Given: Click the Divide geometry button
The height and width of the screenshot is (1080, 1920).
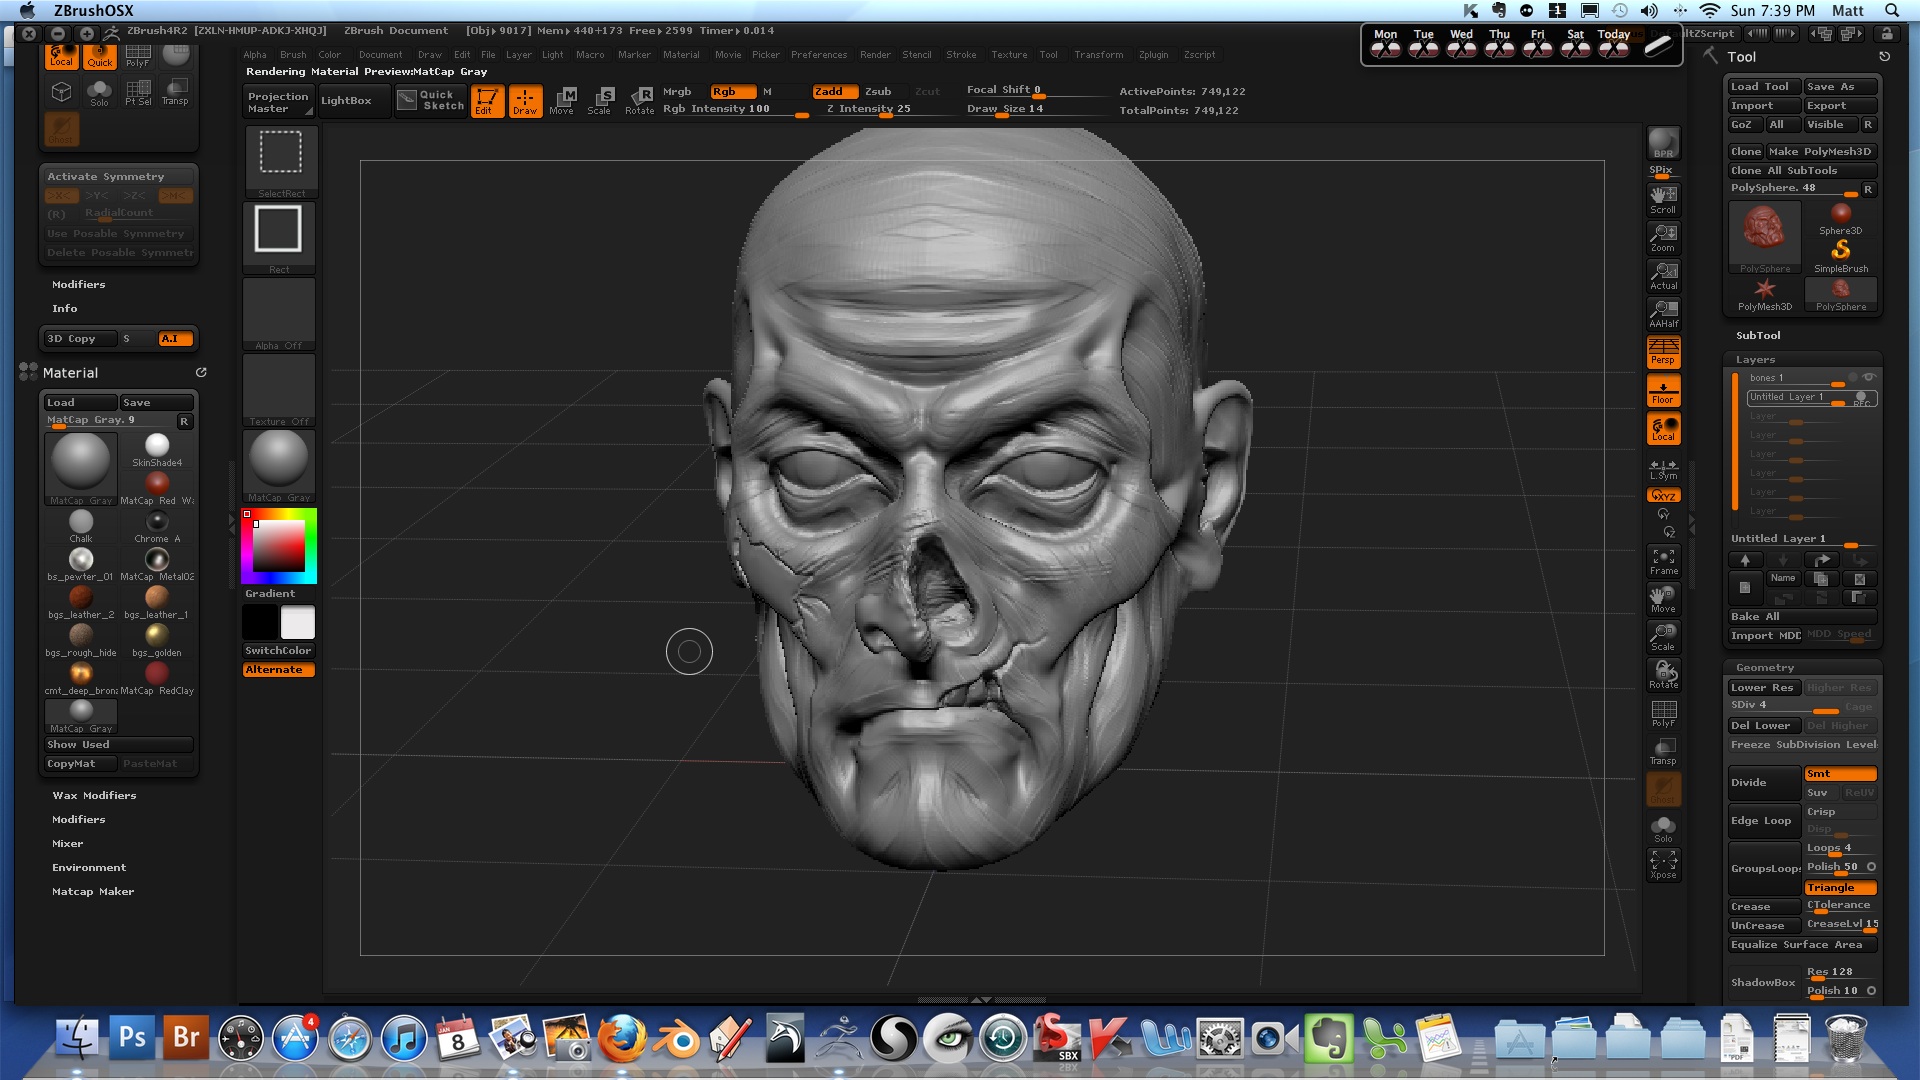Looking at the screenshot, I should tap(1763, 783).
